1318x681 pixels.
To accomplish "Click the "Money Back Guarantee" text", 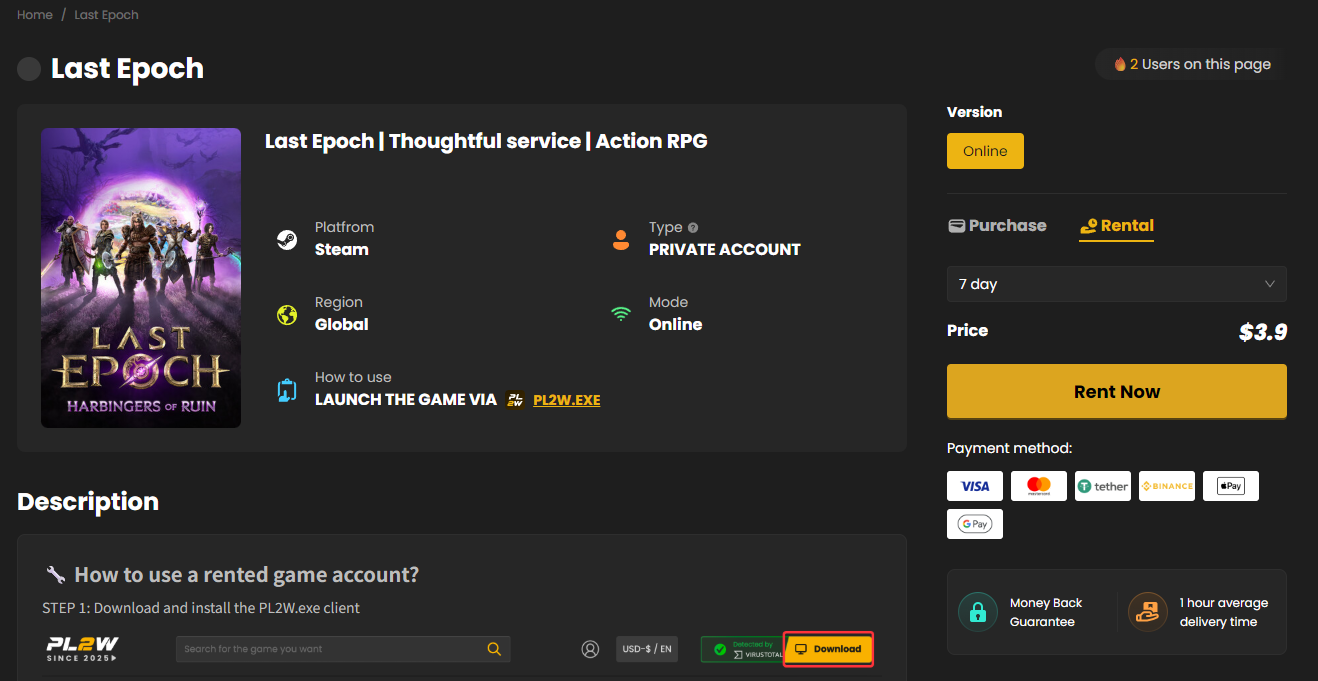I will (x=1046, y=612).
